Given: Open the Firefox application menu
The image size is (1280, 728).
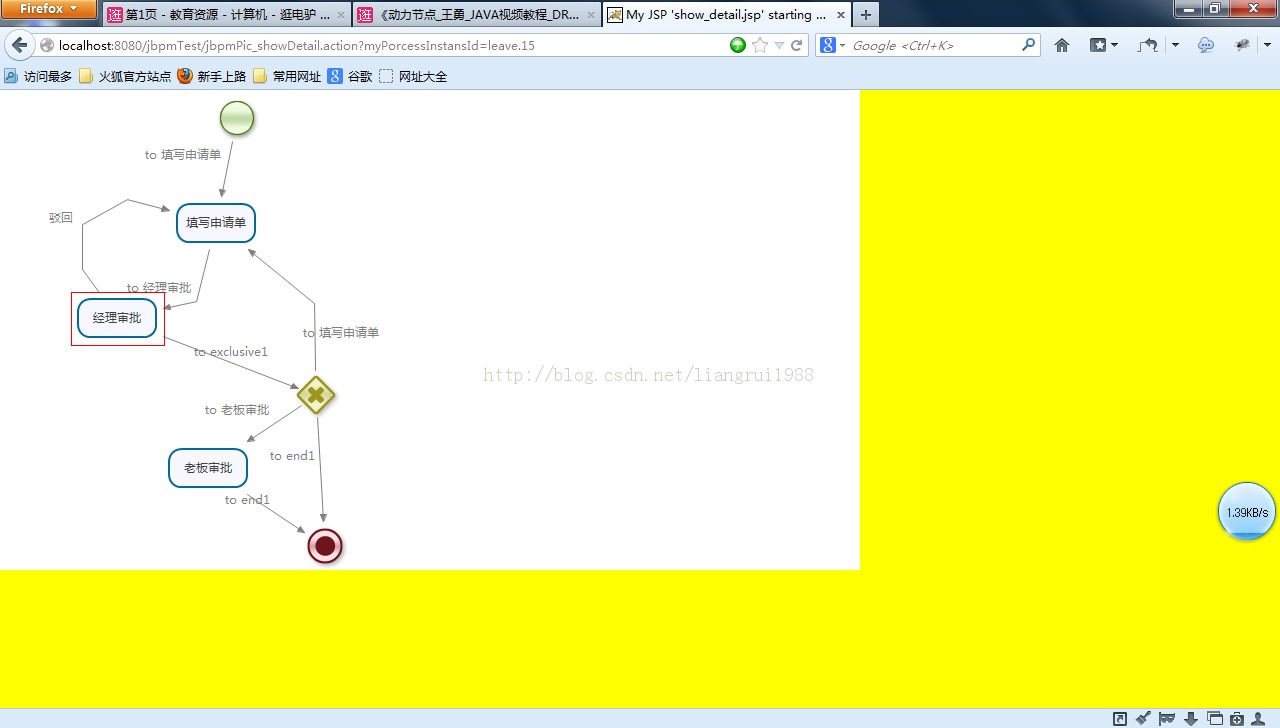Looking at the screenshot, I should (x=48, y=9).
